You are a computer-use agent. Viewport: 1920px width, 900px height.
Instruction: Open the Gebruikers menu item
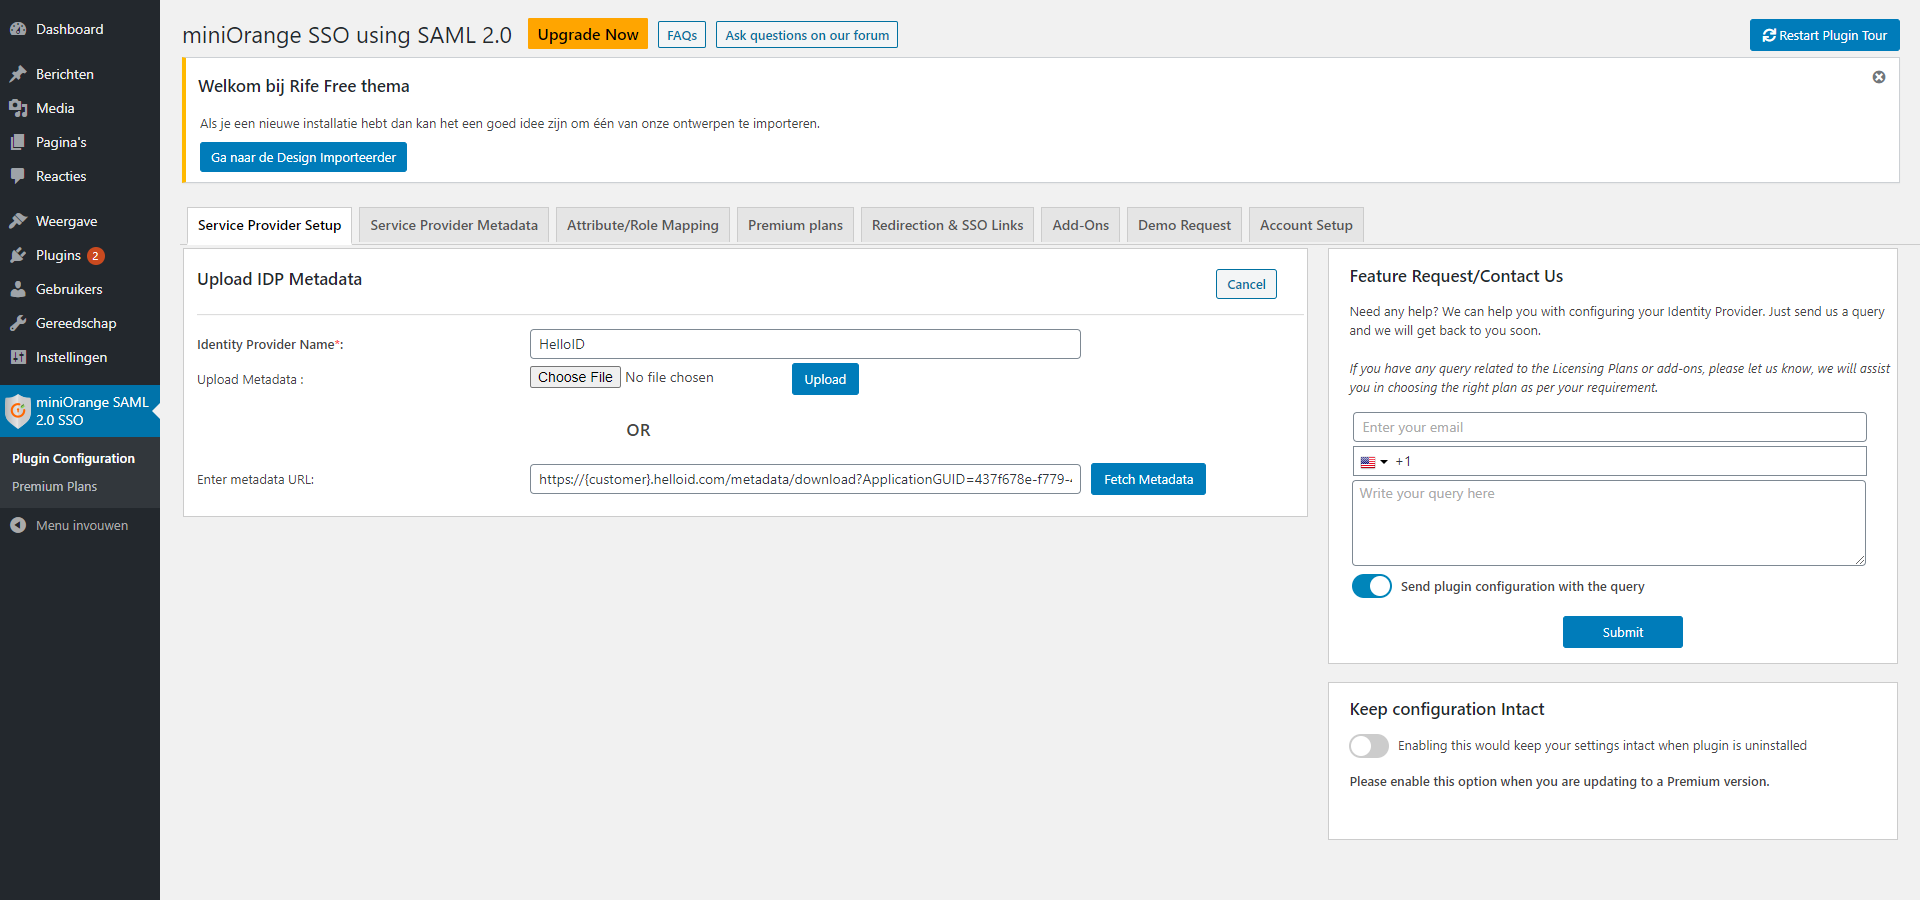(x=80, y=289)
